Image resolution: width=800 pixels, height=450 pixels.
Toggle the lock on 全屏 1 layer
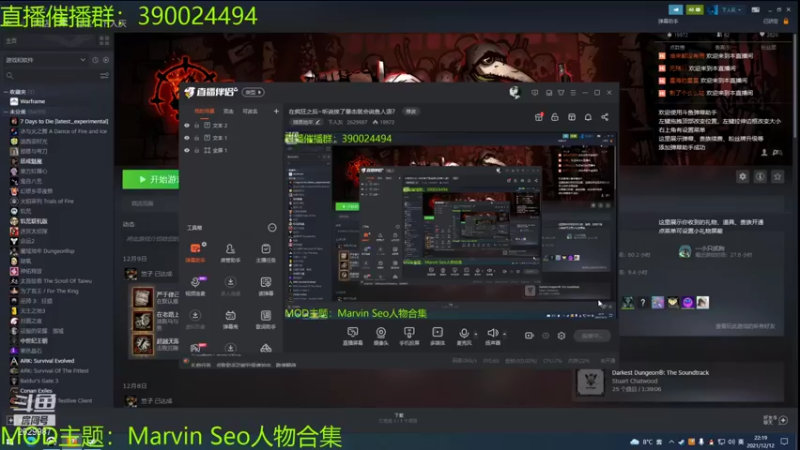pos(196,151)
